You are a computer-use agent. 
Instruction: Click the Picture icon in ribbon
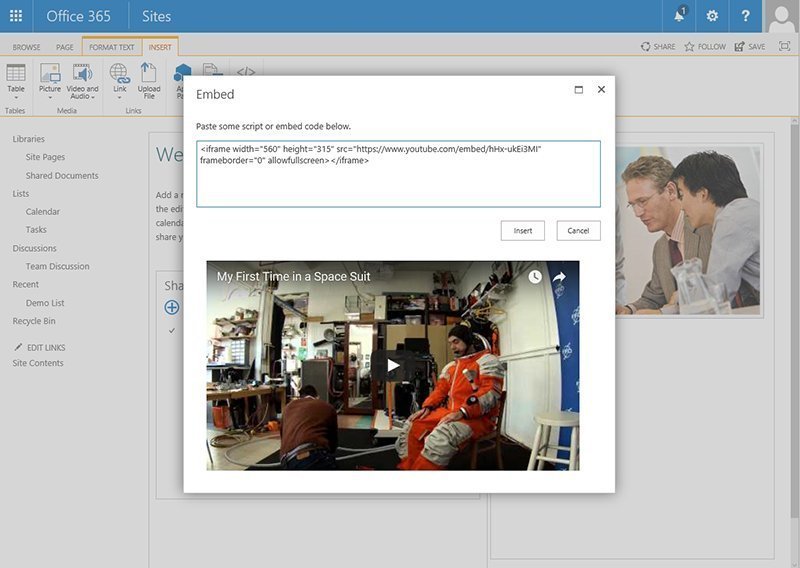coord(50,73)
